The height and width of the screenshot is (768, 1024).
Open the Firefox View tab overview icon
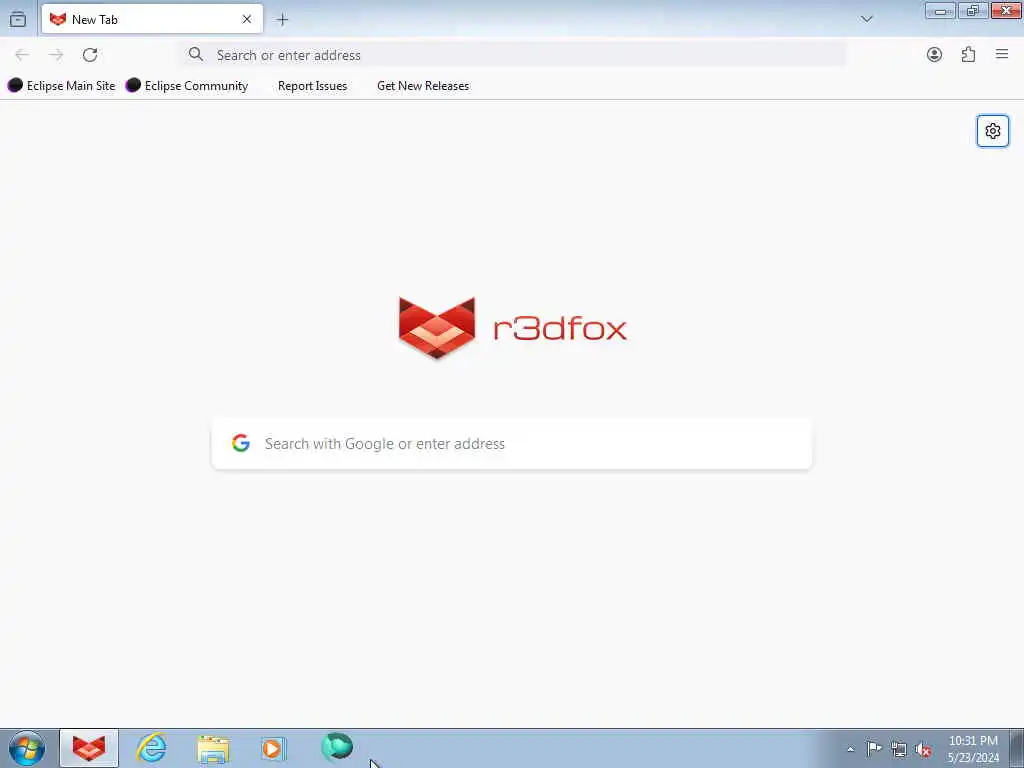[18, 20]
